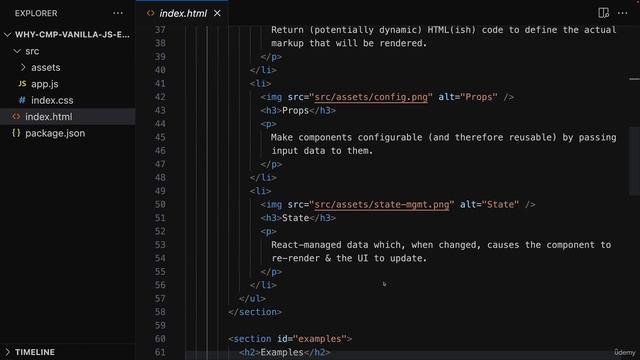This screenshot has height=360, width=640.
Task: Open package.json file
Action: tap(55, 133)
